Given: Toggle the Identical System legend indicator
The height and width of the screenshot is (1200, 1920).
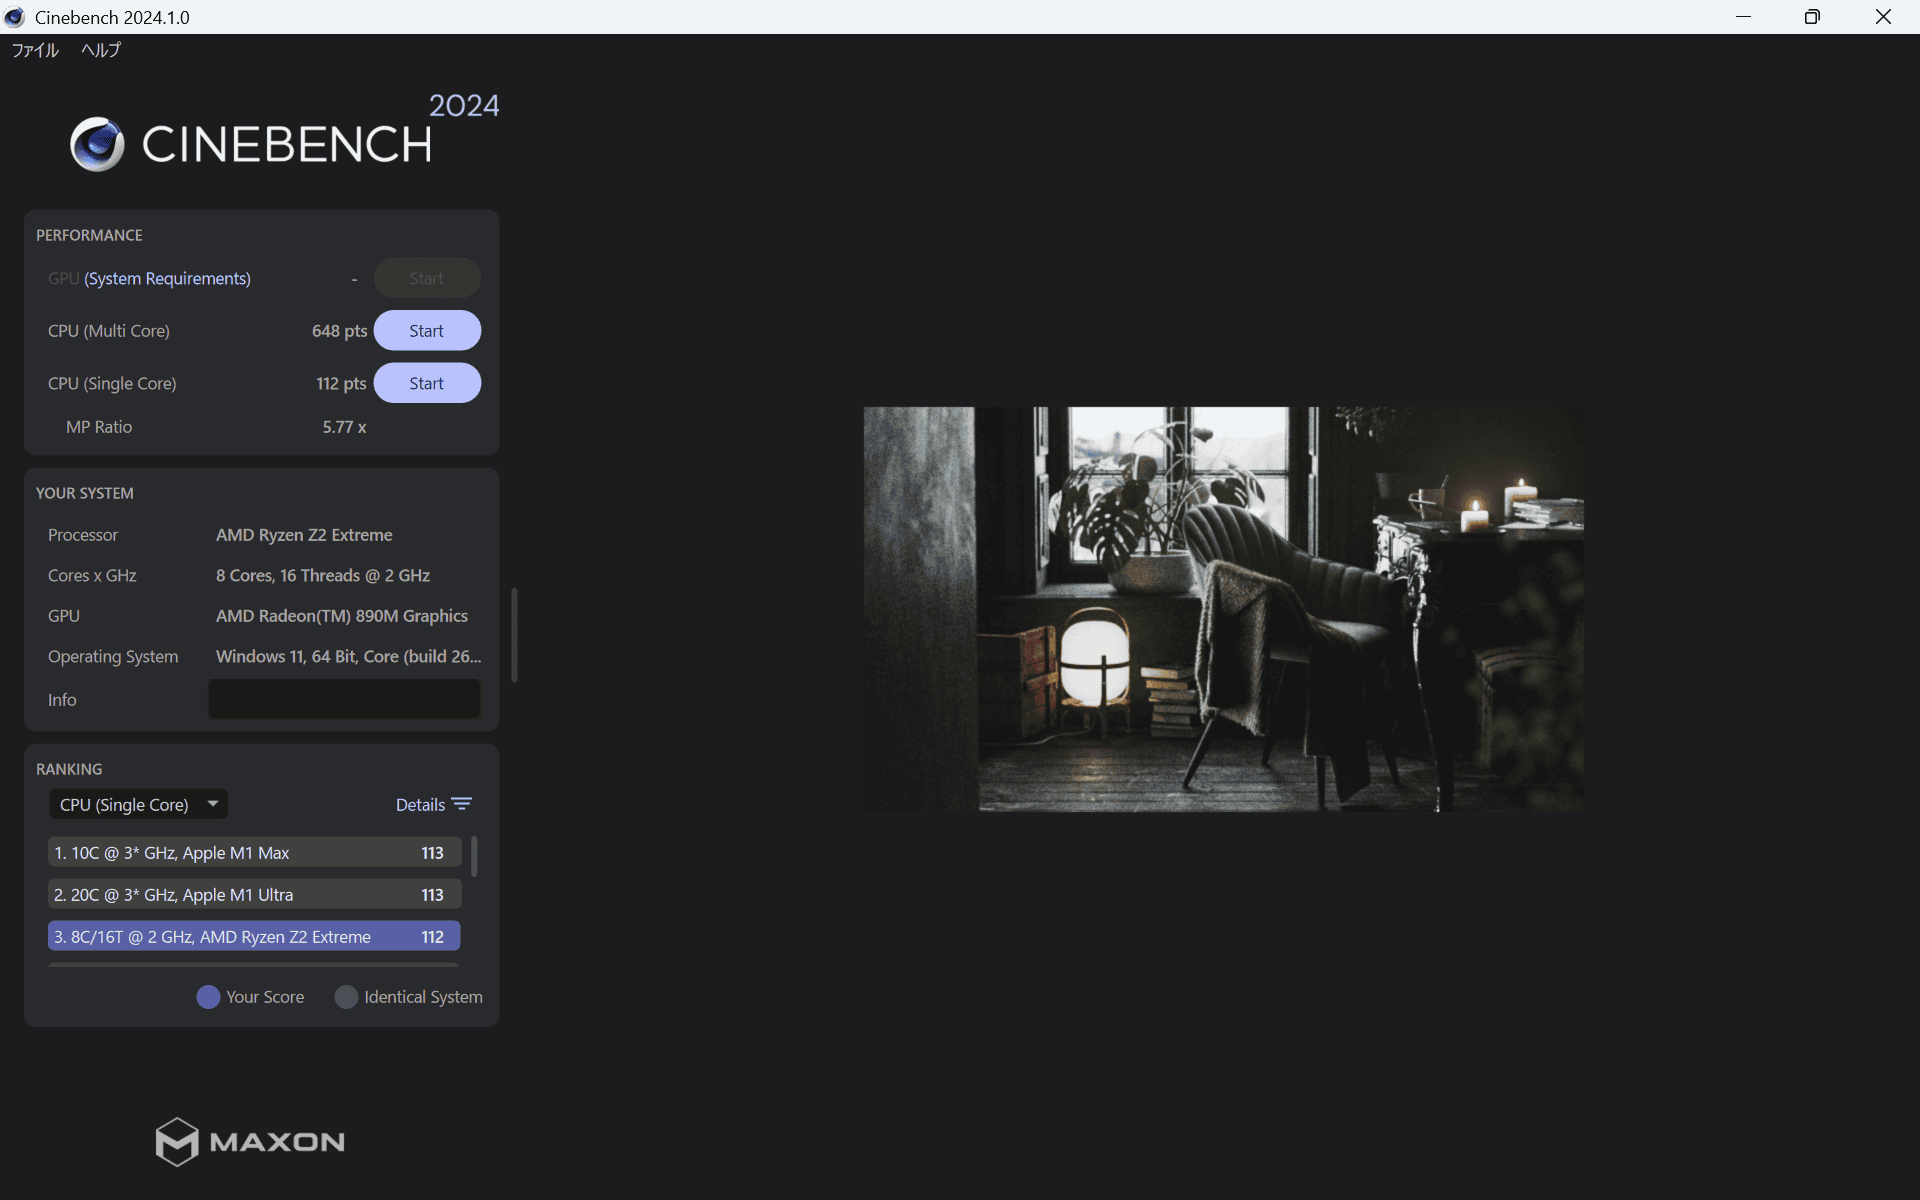Looking at the screenshot, I should click(346, 997).
